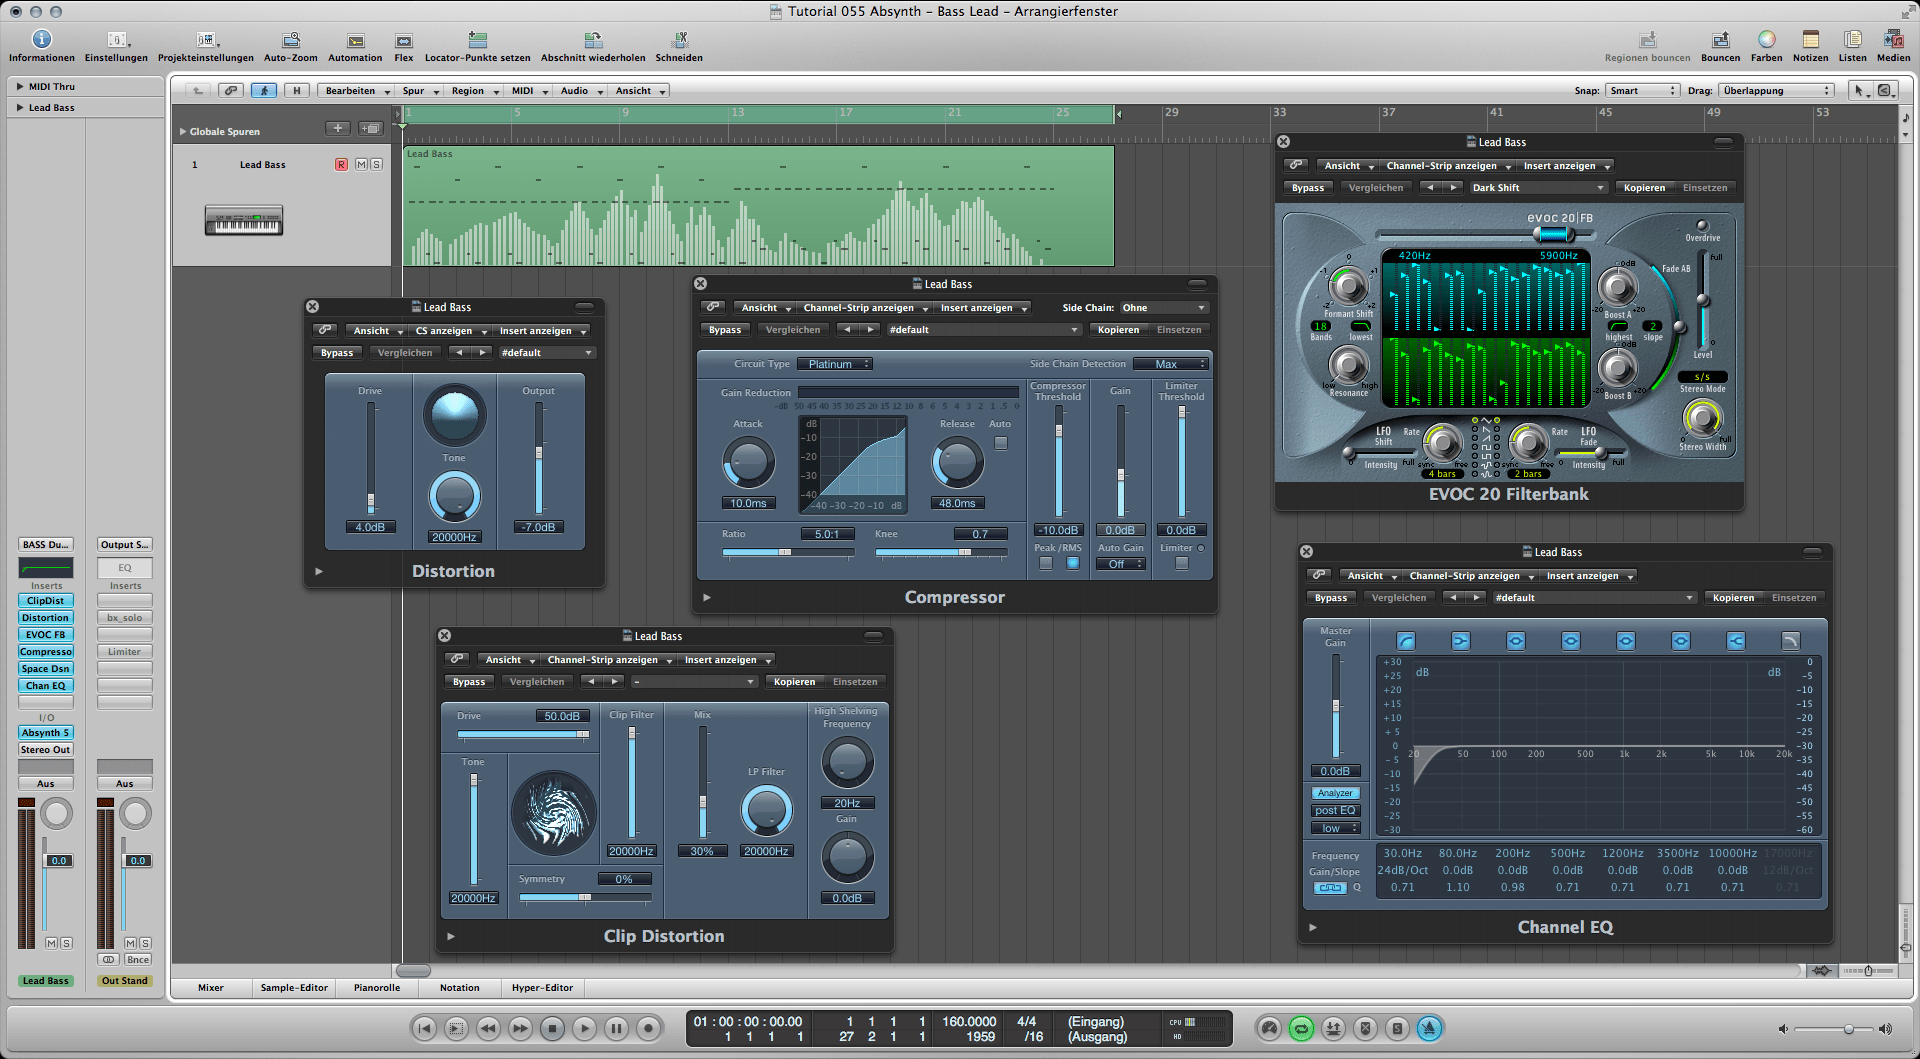The image size is (1920, 1059).
Task: Enable record on Lead Bass track
Action: tap(341, 164)
